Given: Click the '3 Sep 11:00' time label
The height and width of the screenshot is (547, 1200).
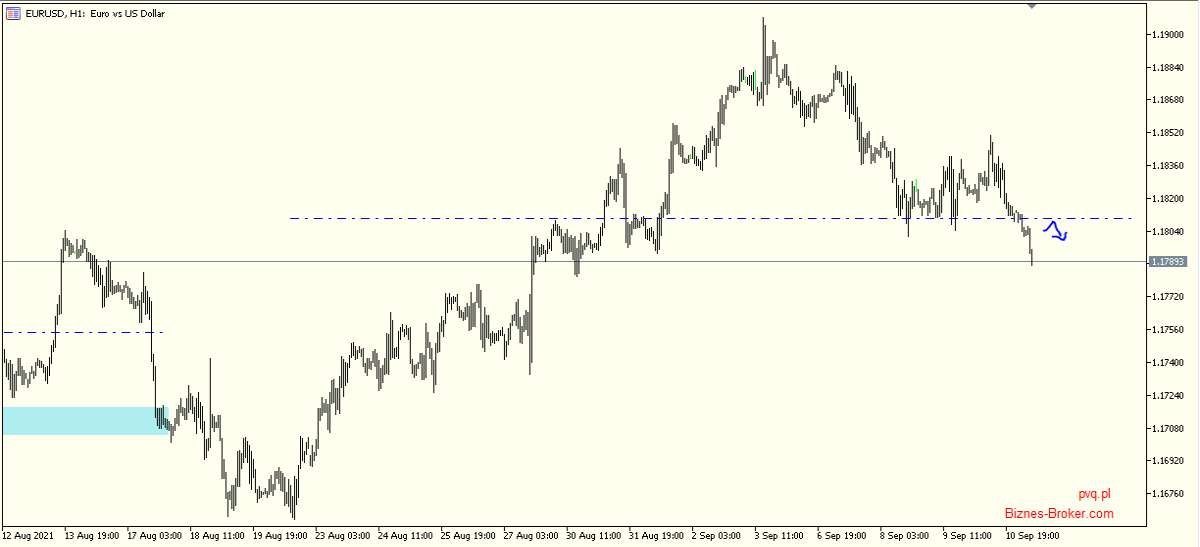Looking at the screenshot, I should click(780, 536).
